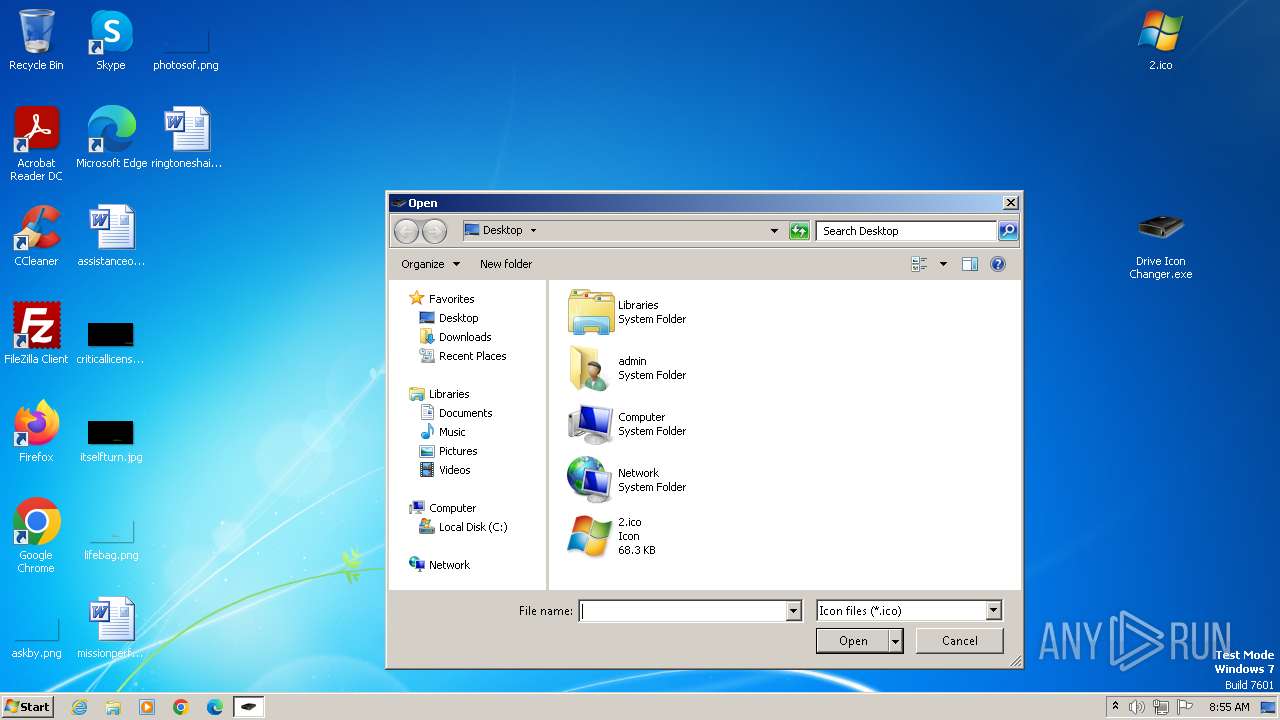Open Firefox desktop shortcut
Viewport: 1280px width, 720px height.
[x=36, y=431]
